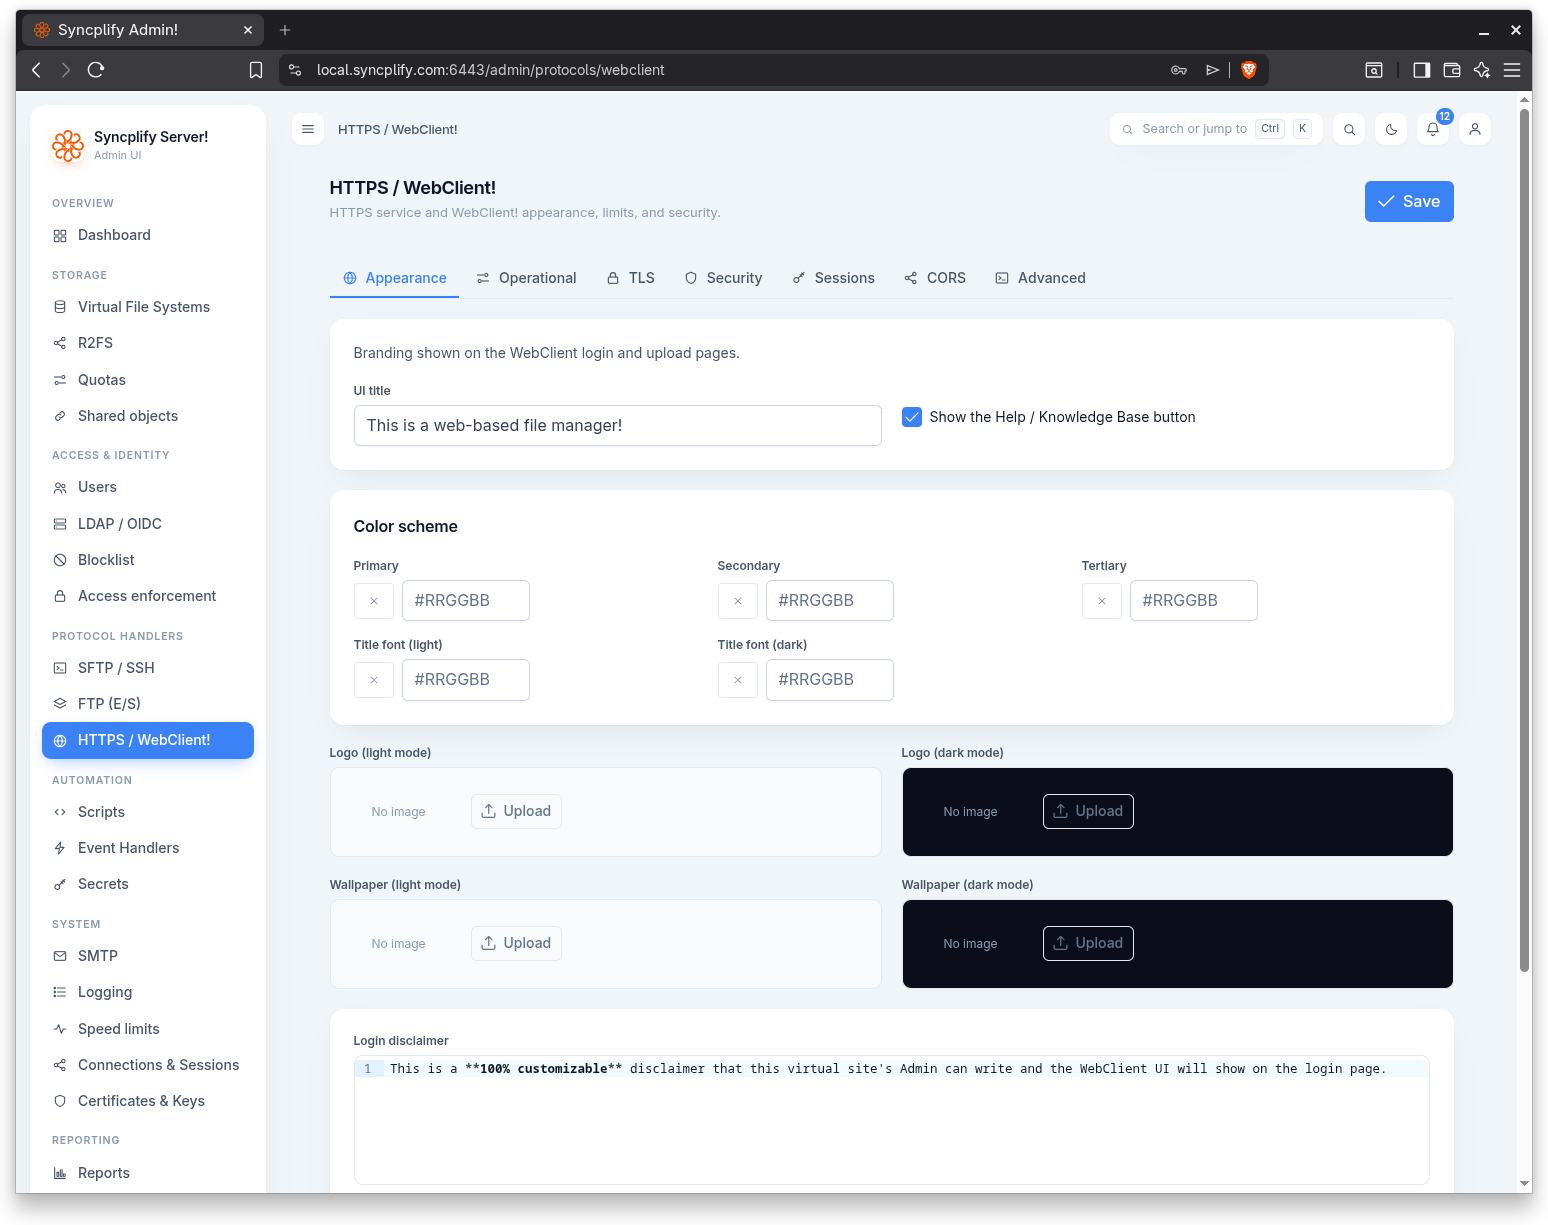Click the blue Save button
This screenshot has height=1225, width=1548.
[x=1409, y=202]
